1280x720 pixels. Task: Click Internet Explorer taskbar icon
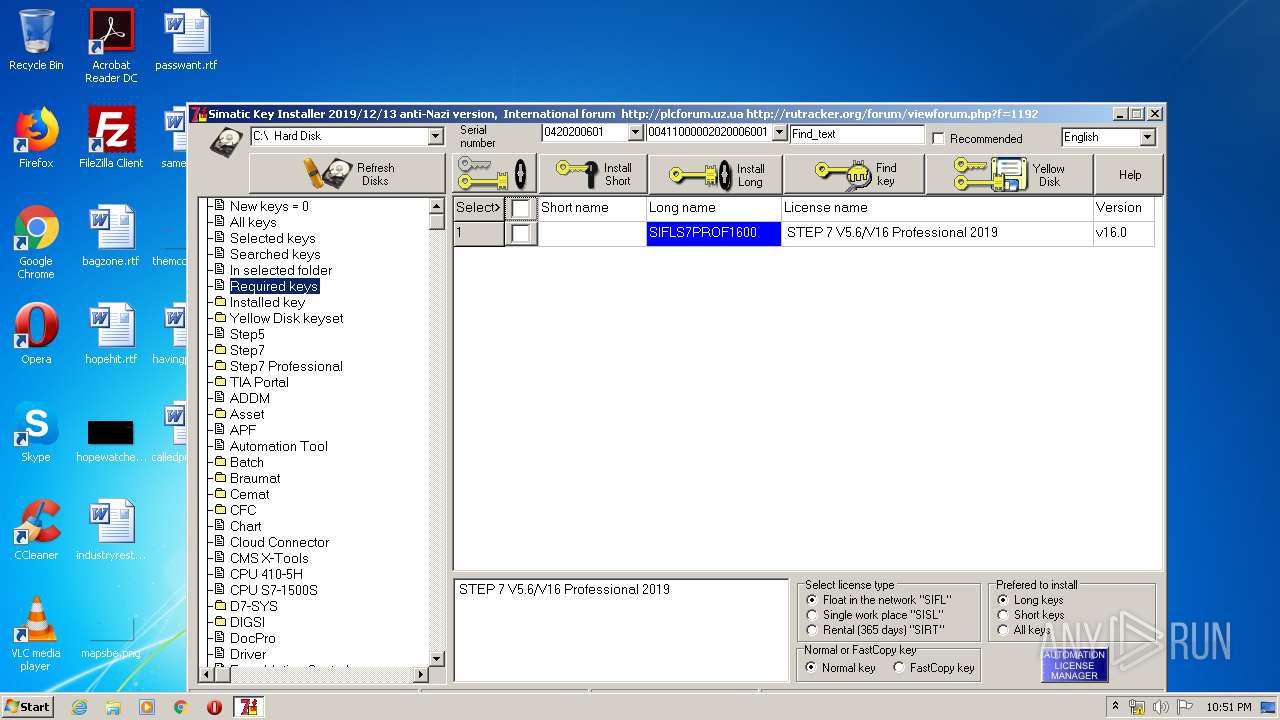tap(79, 707)
